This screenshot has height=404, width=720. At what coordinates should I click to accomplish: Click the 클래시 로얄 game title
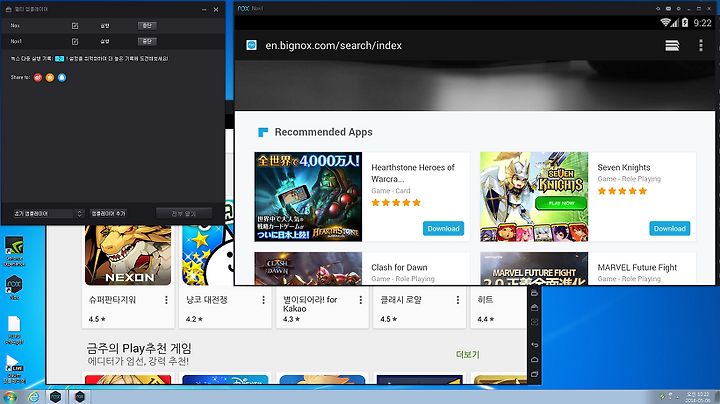[x=400, y=300]
